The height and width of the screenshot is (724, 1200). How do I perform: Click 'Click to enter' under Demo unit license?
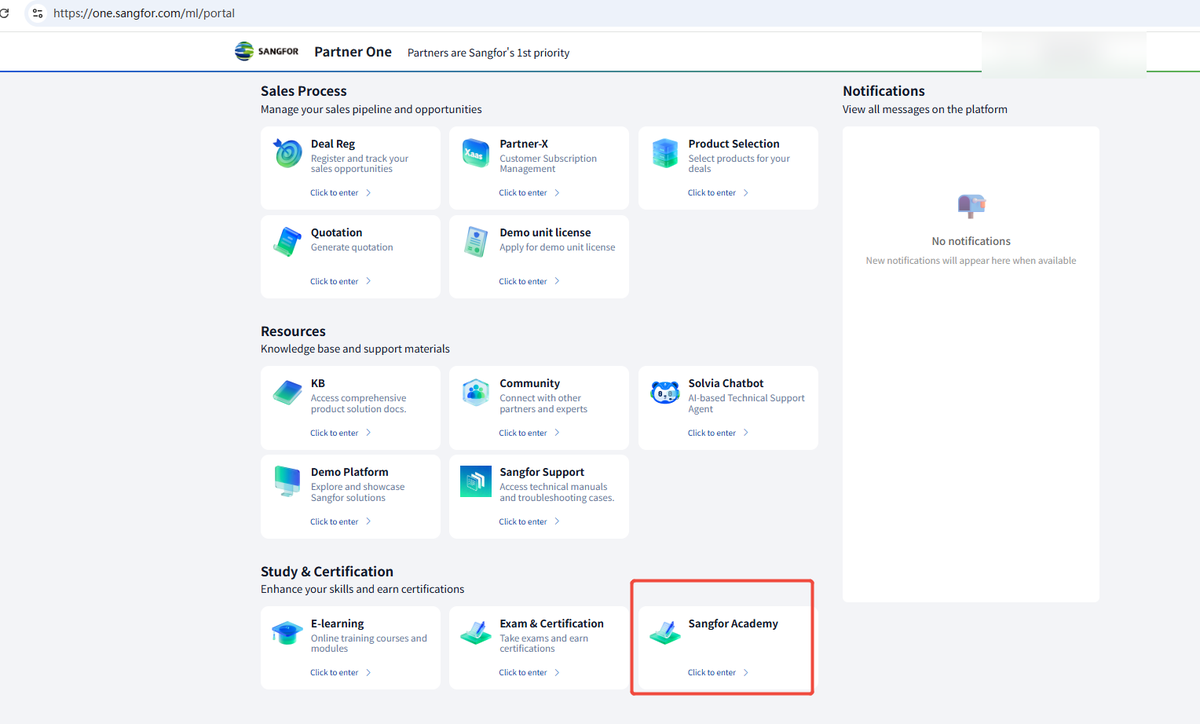coord(529,282)
